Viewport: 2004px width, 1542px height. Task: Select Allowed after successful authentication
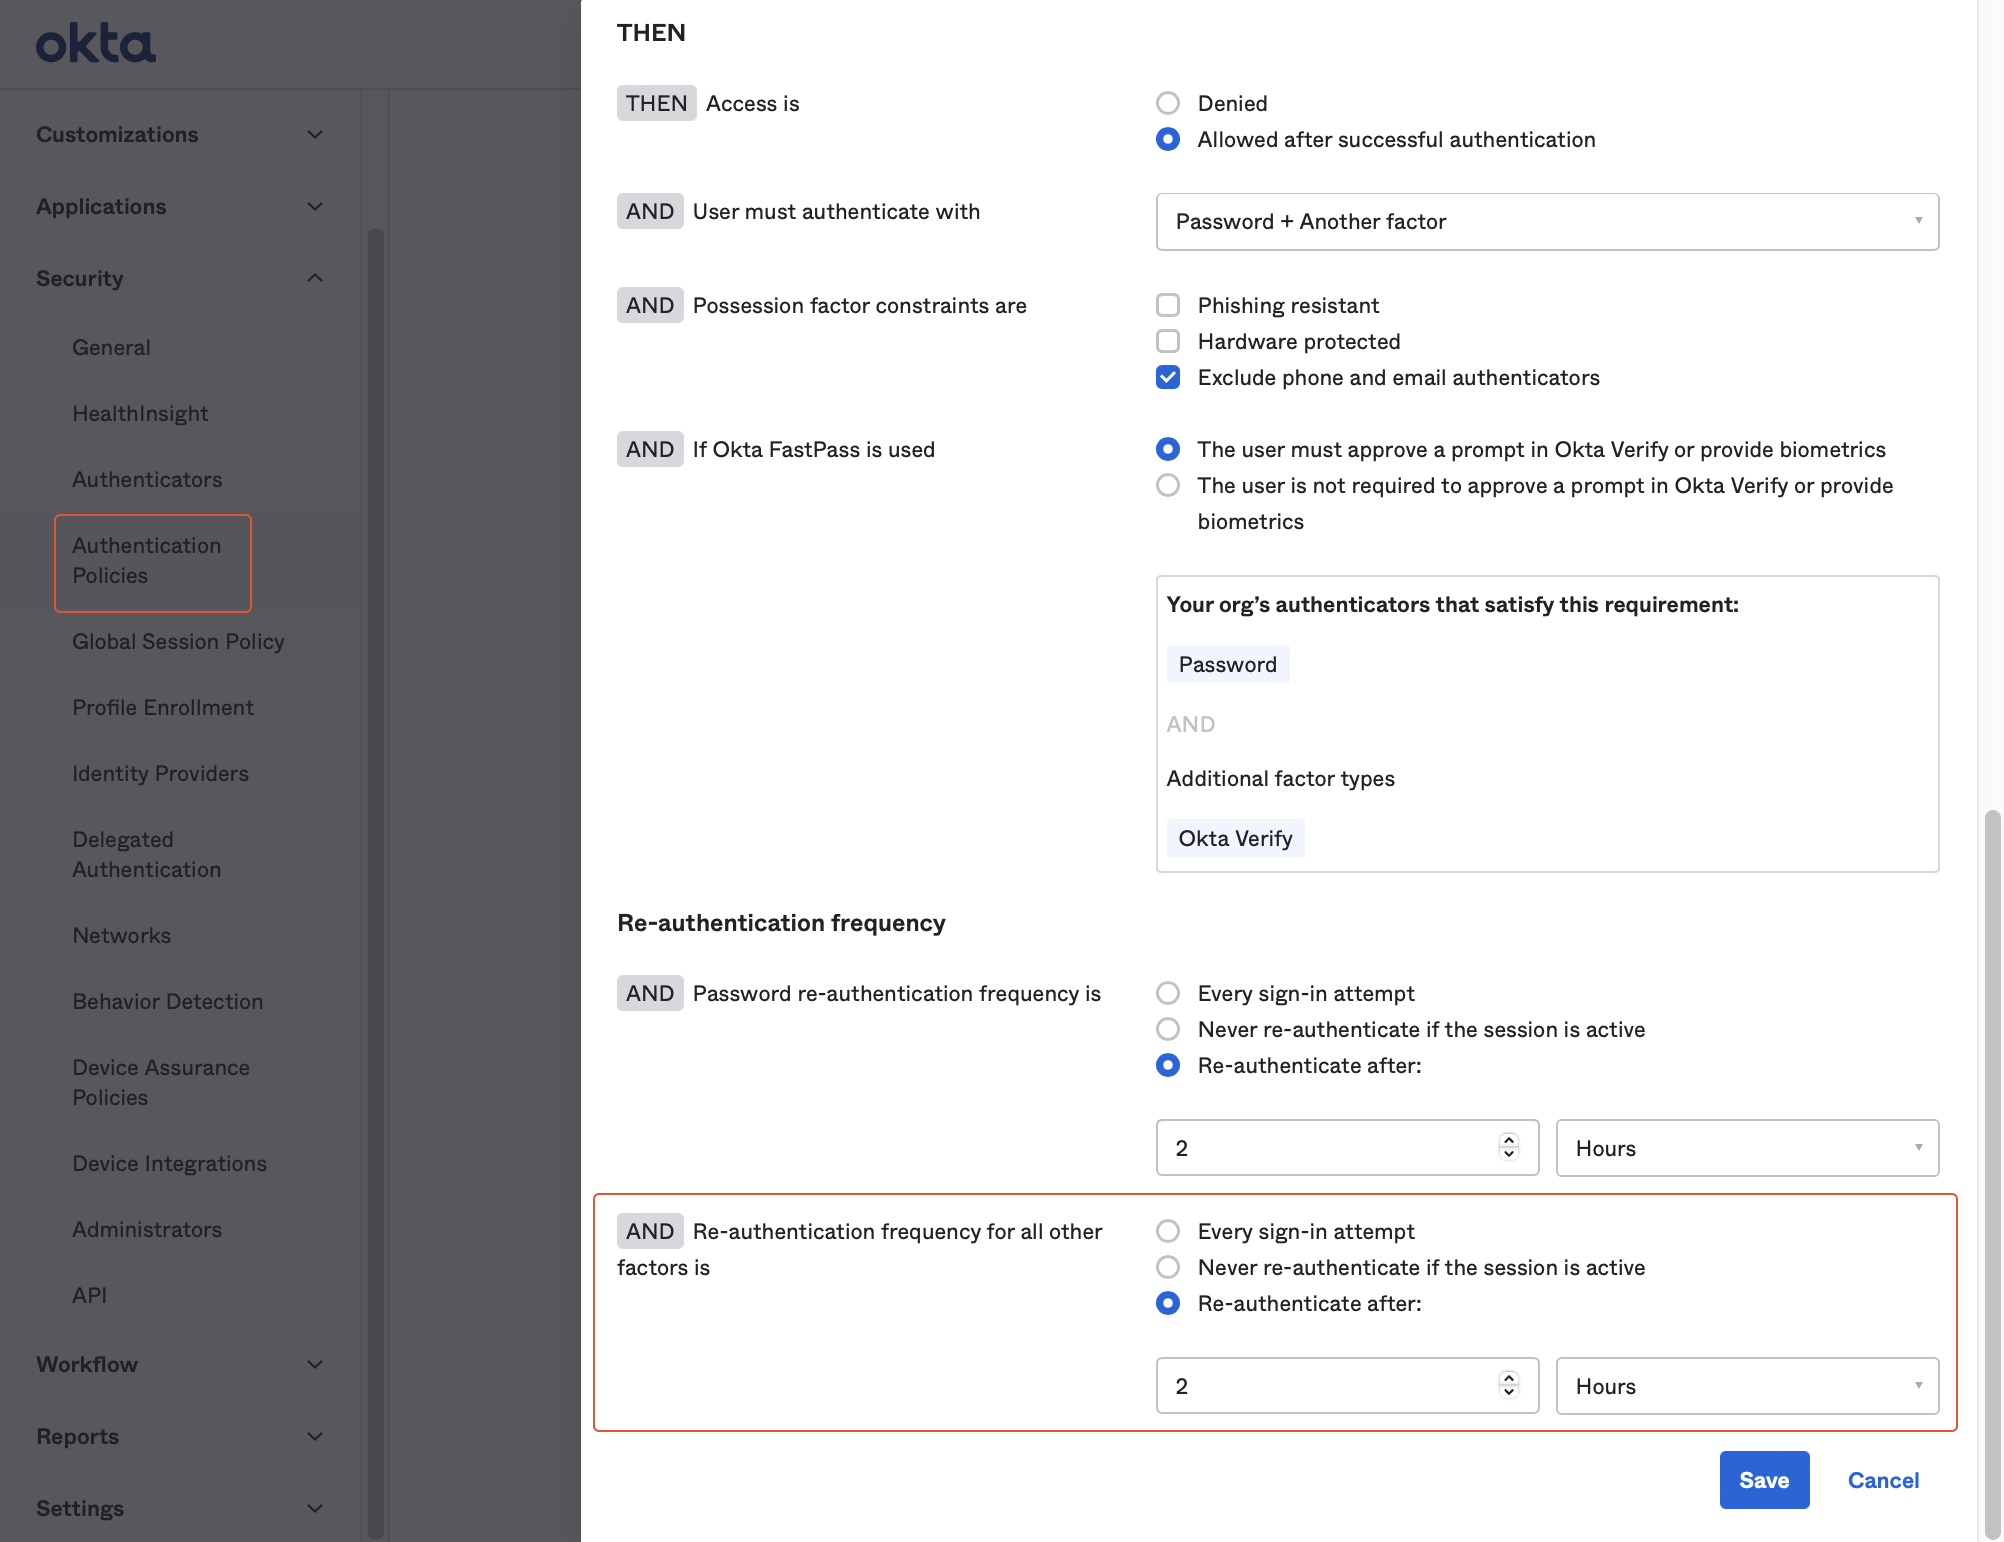pyautogui.click(x=1168, y=139)
